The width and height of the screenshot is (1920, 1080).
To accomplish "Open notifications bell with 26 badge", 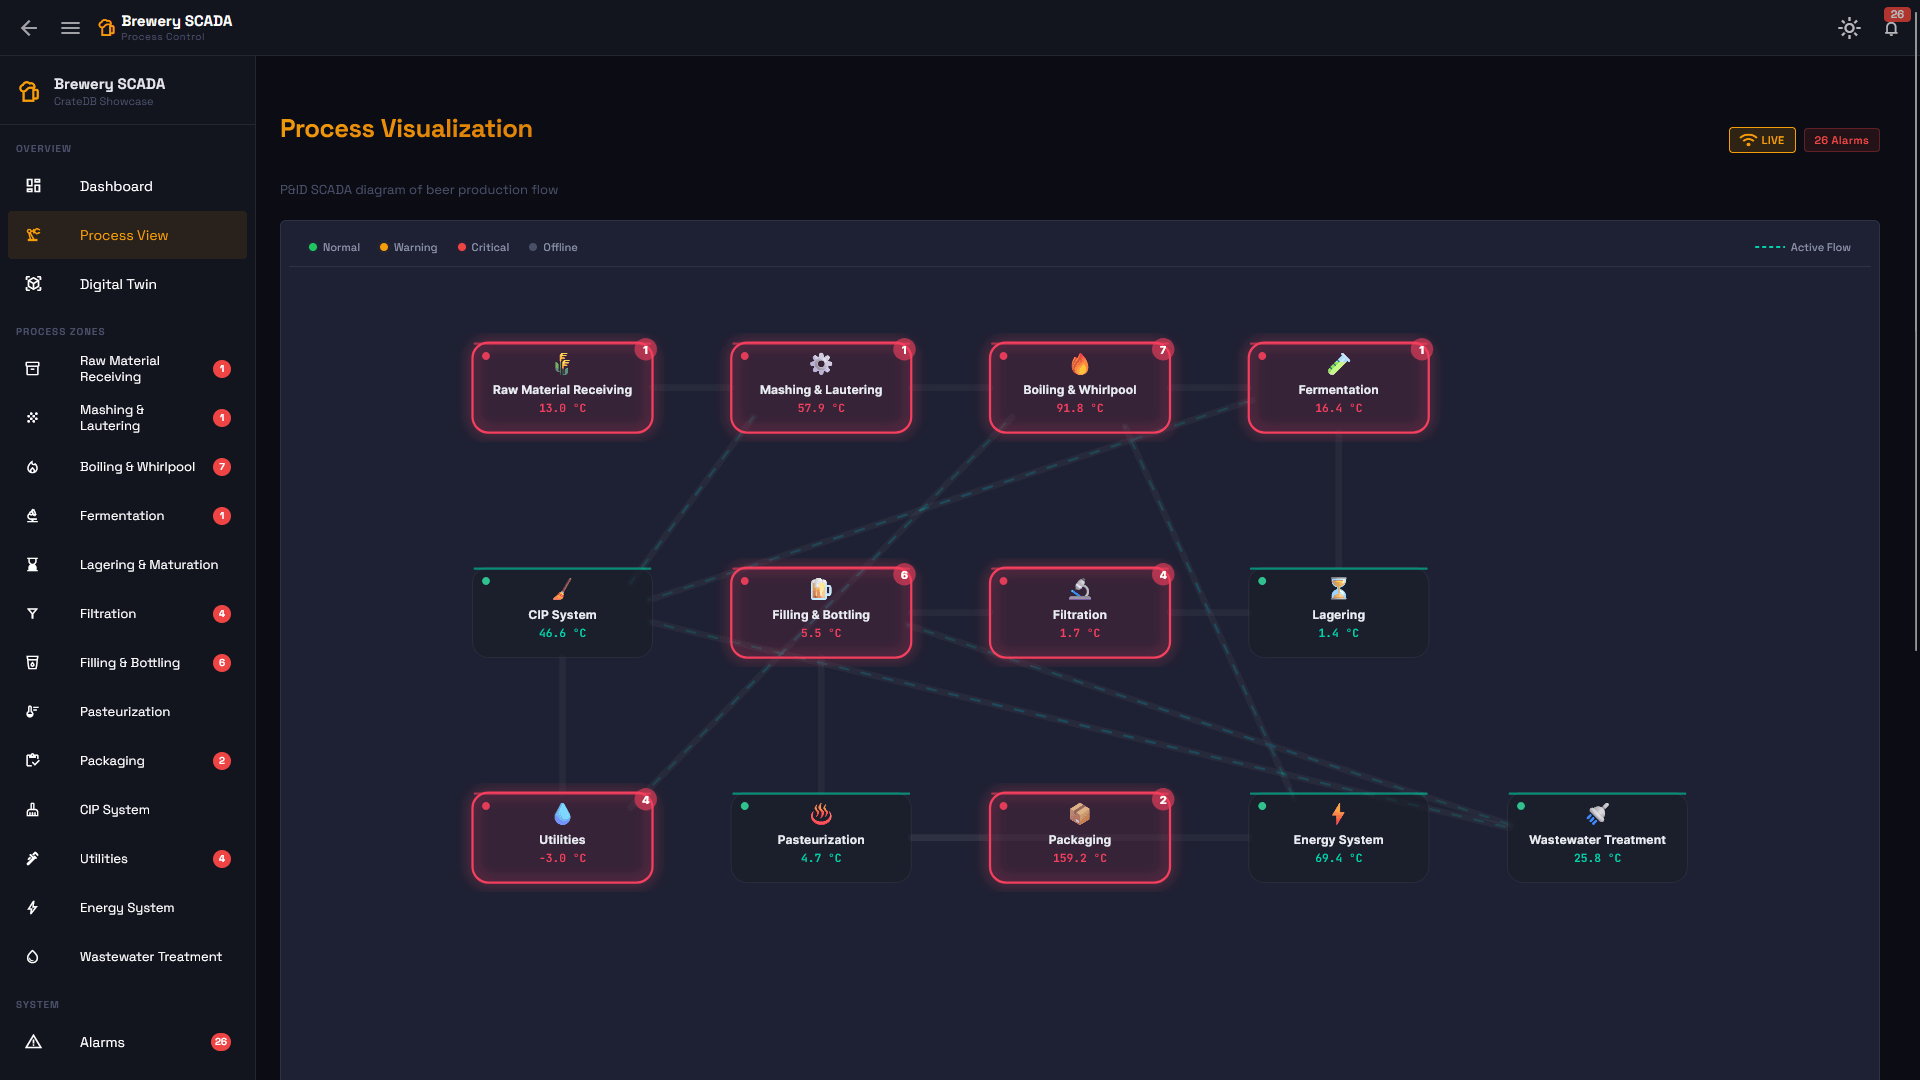I will click(1891, 27).
